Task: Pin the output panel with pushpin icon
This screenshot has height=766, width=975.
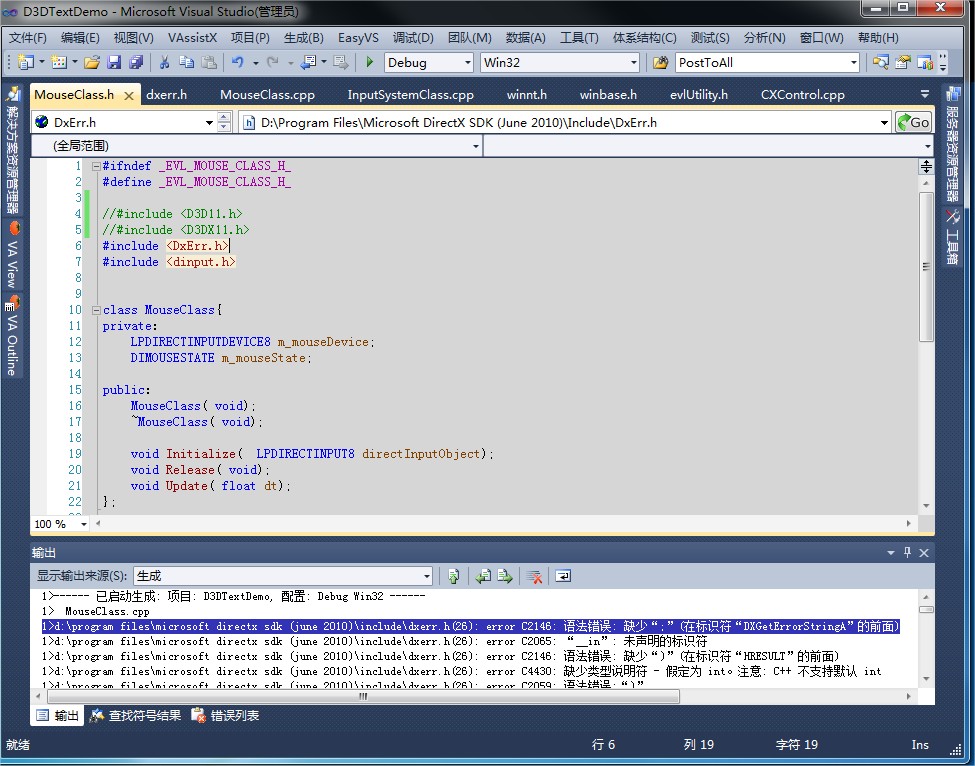Action: [x=908, y=552]
